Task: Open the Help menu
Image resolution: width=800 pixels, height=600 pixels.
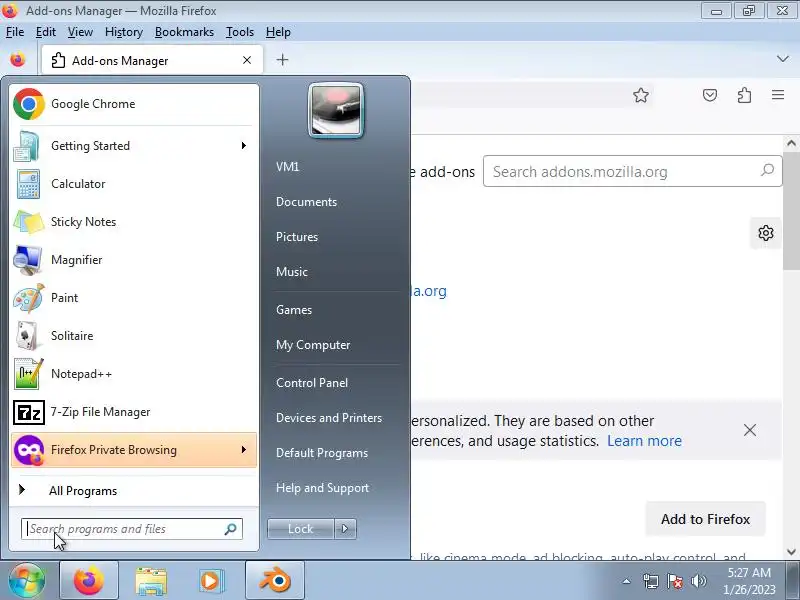Action: pyautogui.click(x=278, y=32)
